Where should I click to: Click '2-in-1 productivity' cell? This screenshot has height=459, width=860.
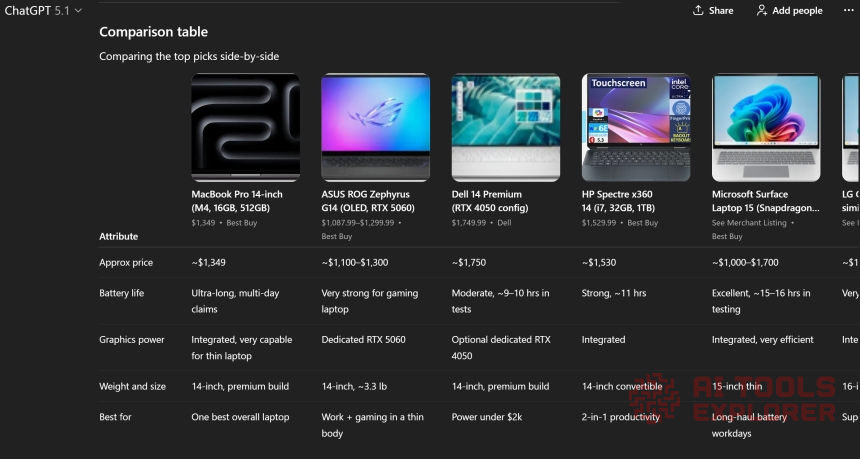(621, 417)
